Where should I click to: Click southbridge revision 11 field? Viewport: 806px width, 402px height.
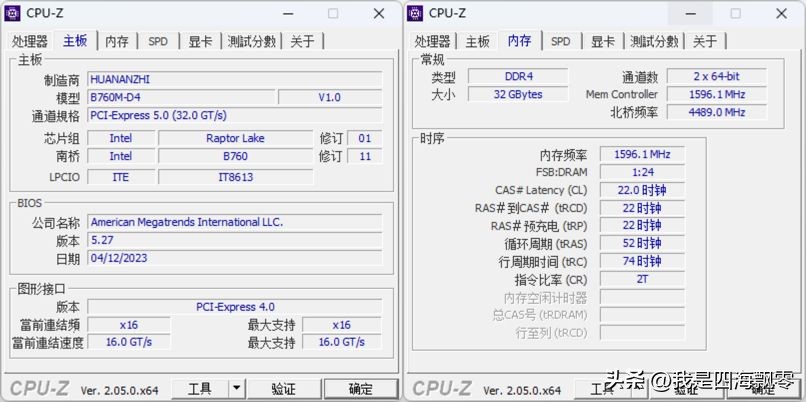[x=365, y=156]
